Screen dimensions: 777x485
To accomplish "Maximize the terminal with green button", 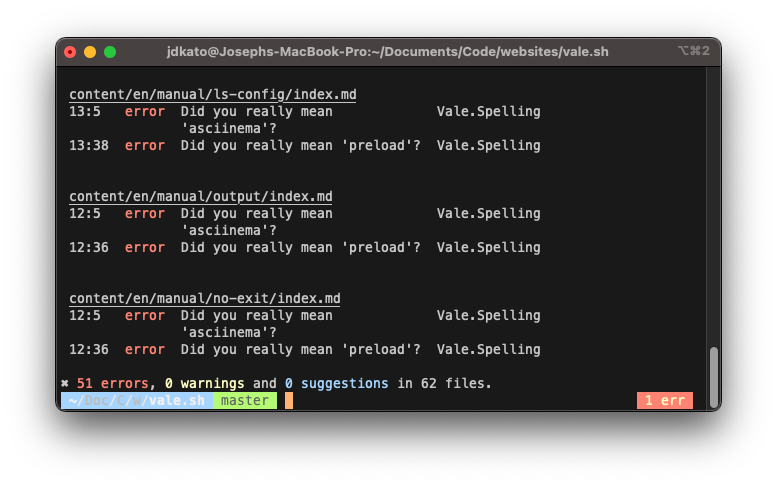I will point(110,52).
